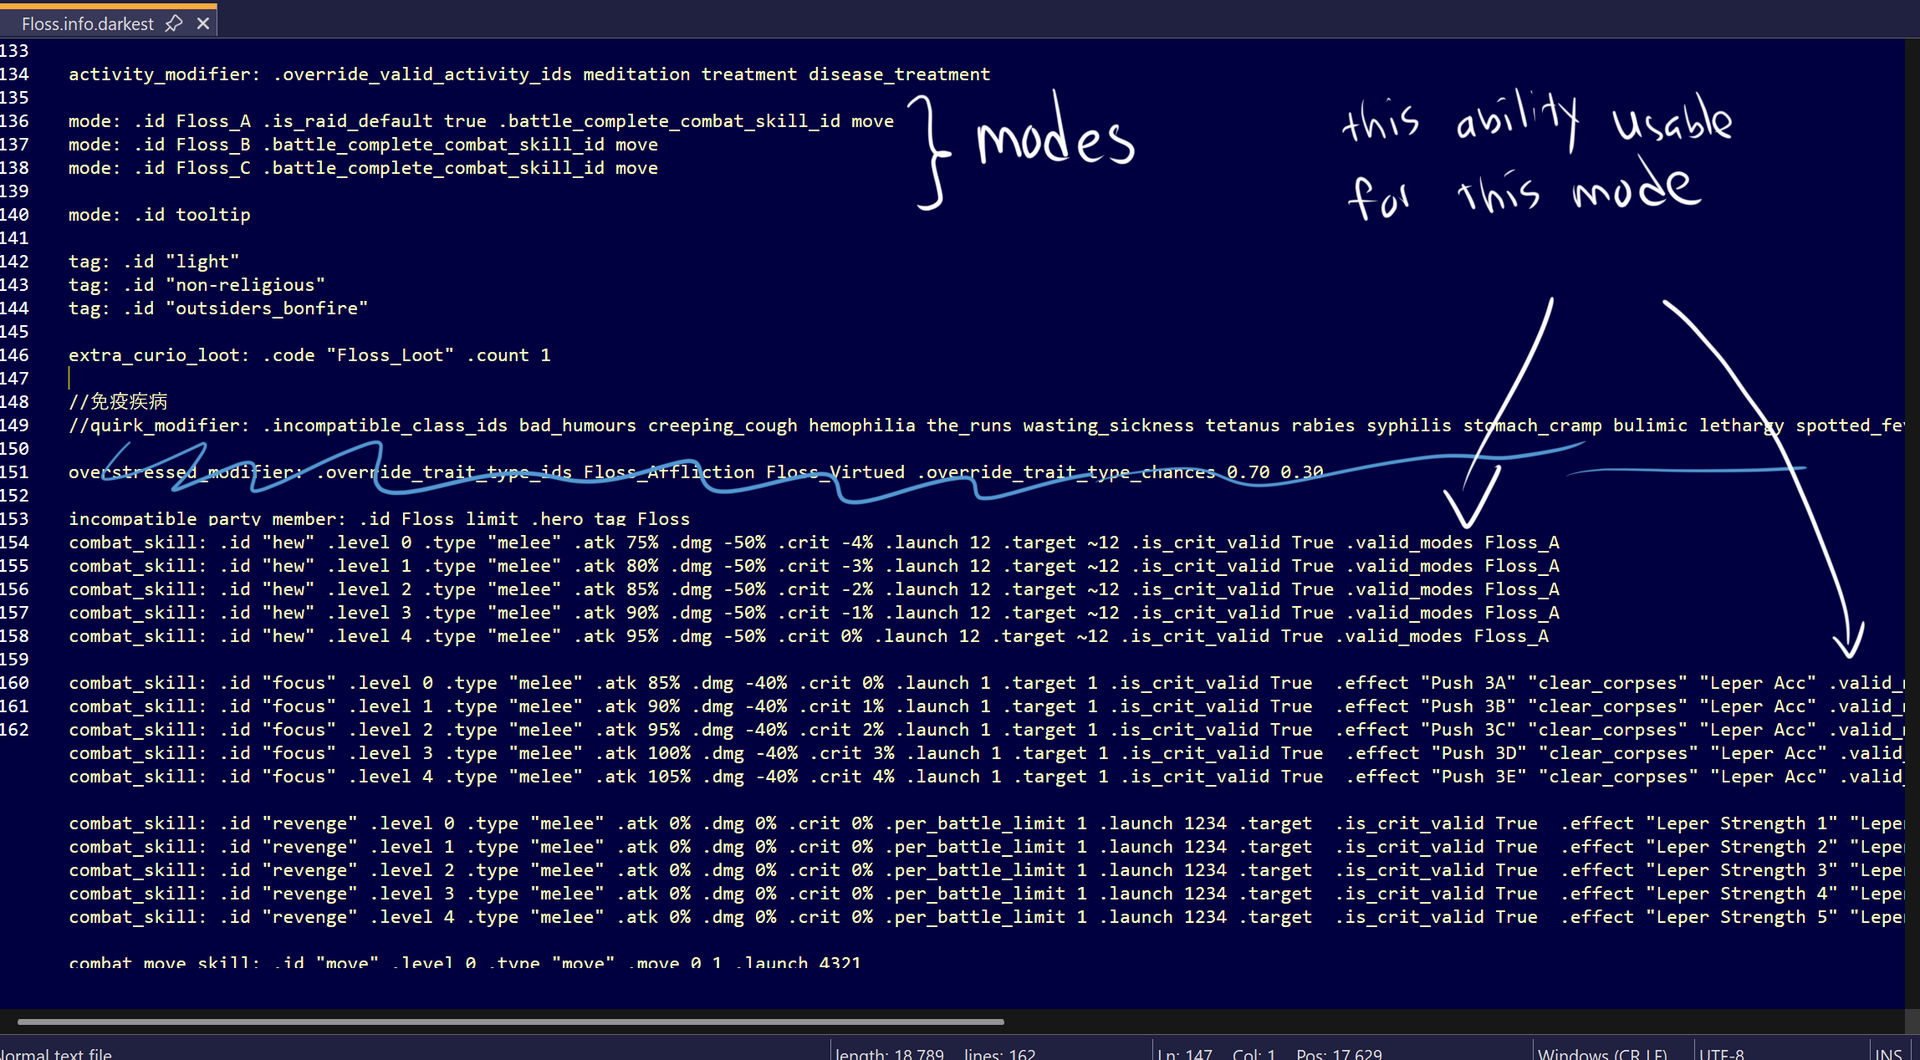Click line number 147 in the gutter

click(x=15, y=378)
